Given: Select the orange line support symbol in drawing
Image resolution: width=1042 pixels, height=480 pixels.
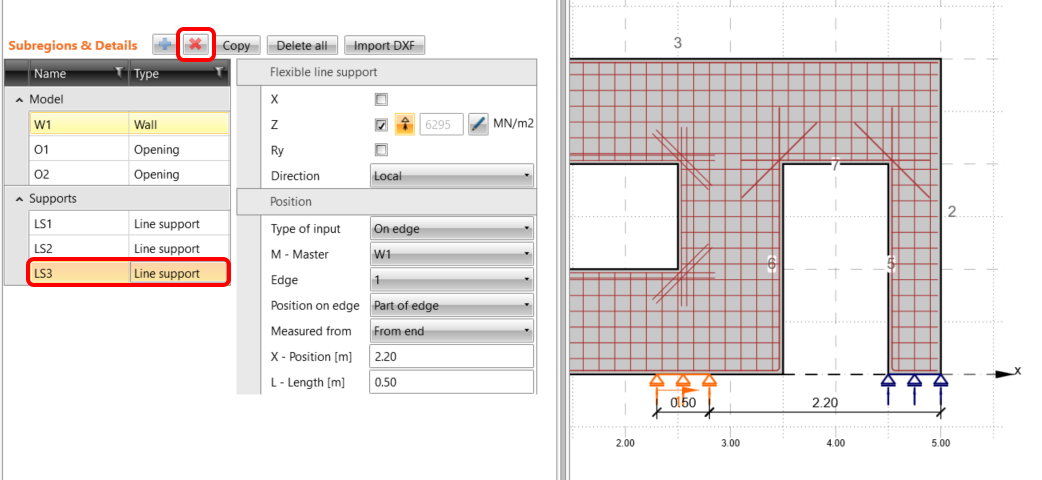Looking at the screenshot, I should (x=682, y=381).
